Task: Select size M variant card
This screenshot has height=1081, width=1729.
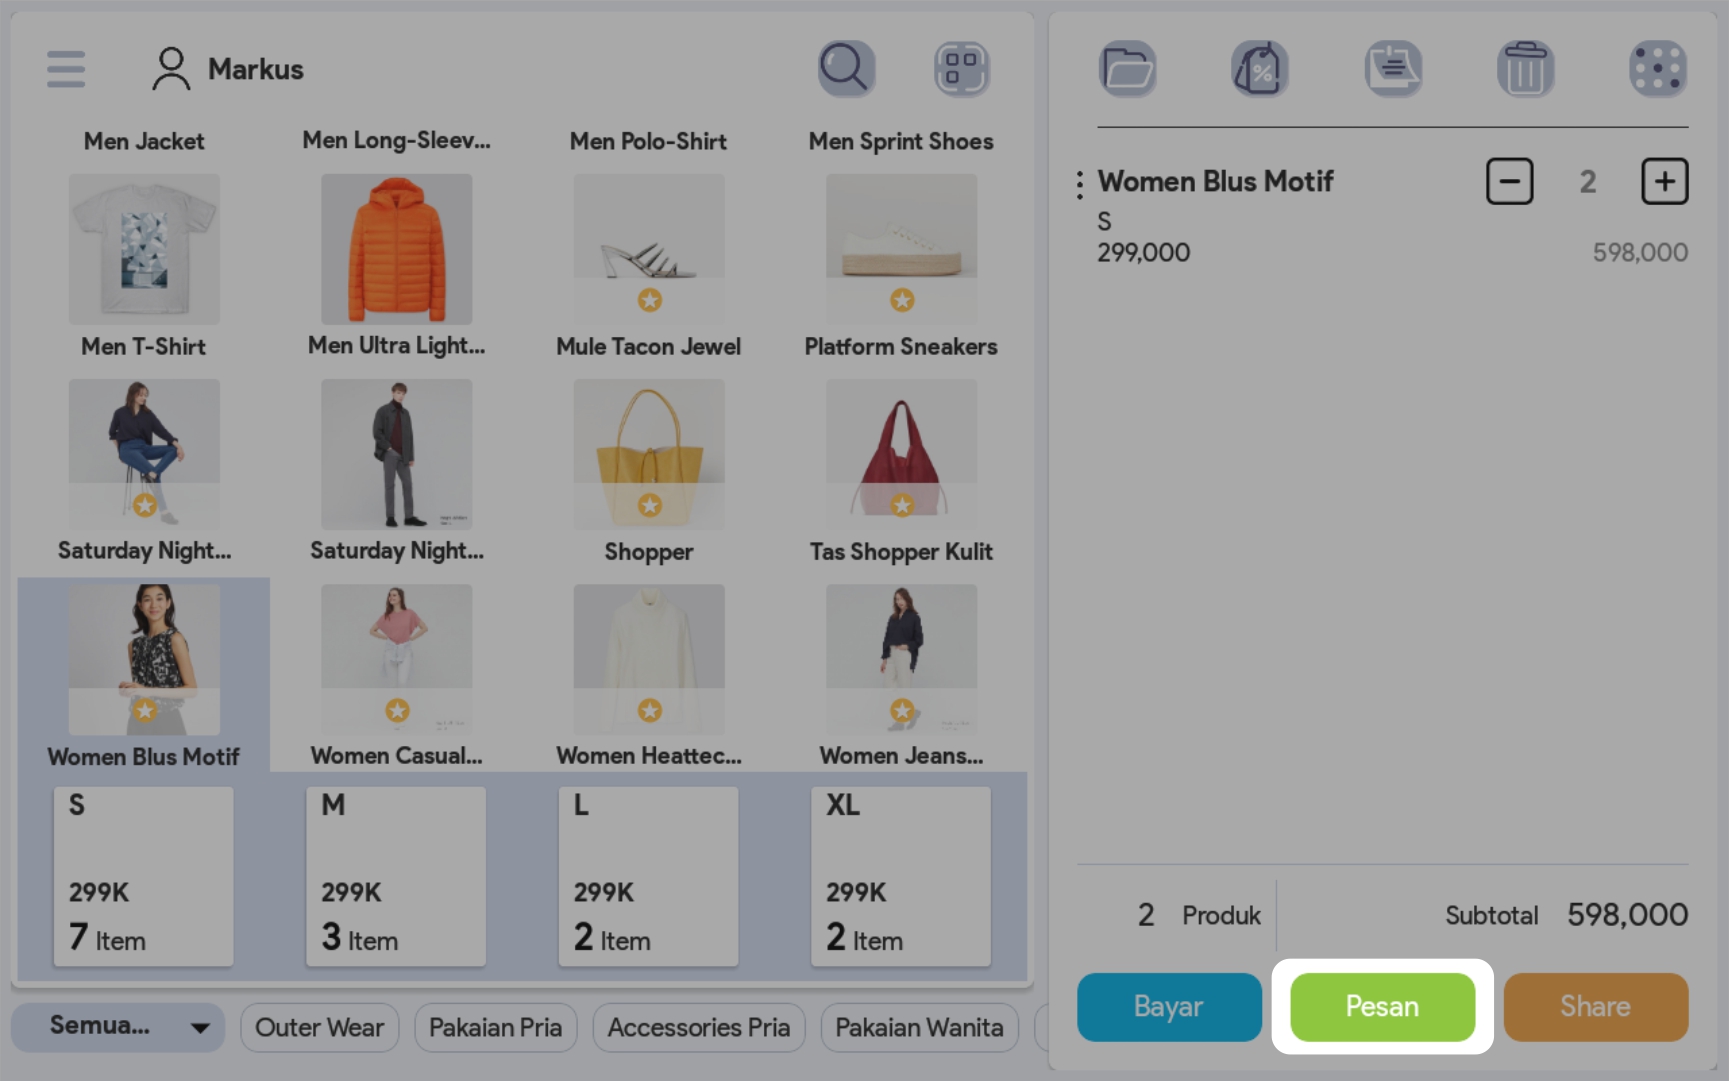Action: (x=396, y=876)
